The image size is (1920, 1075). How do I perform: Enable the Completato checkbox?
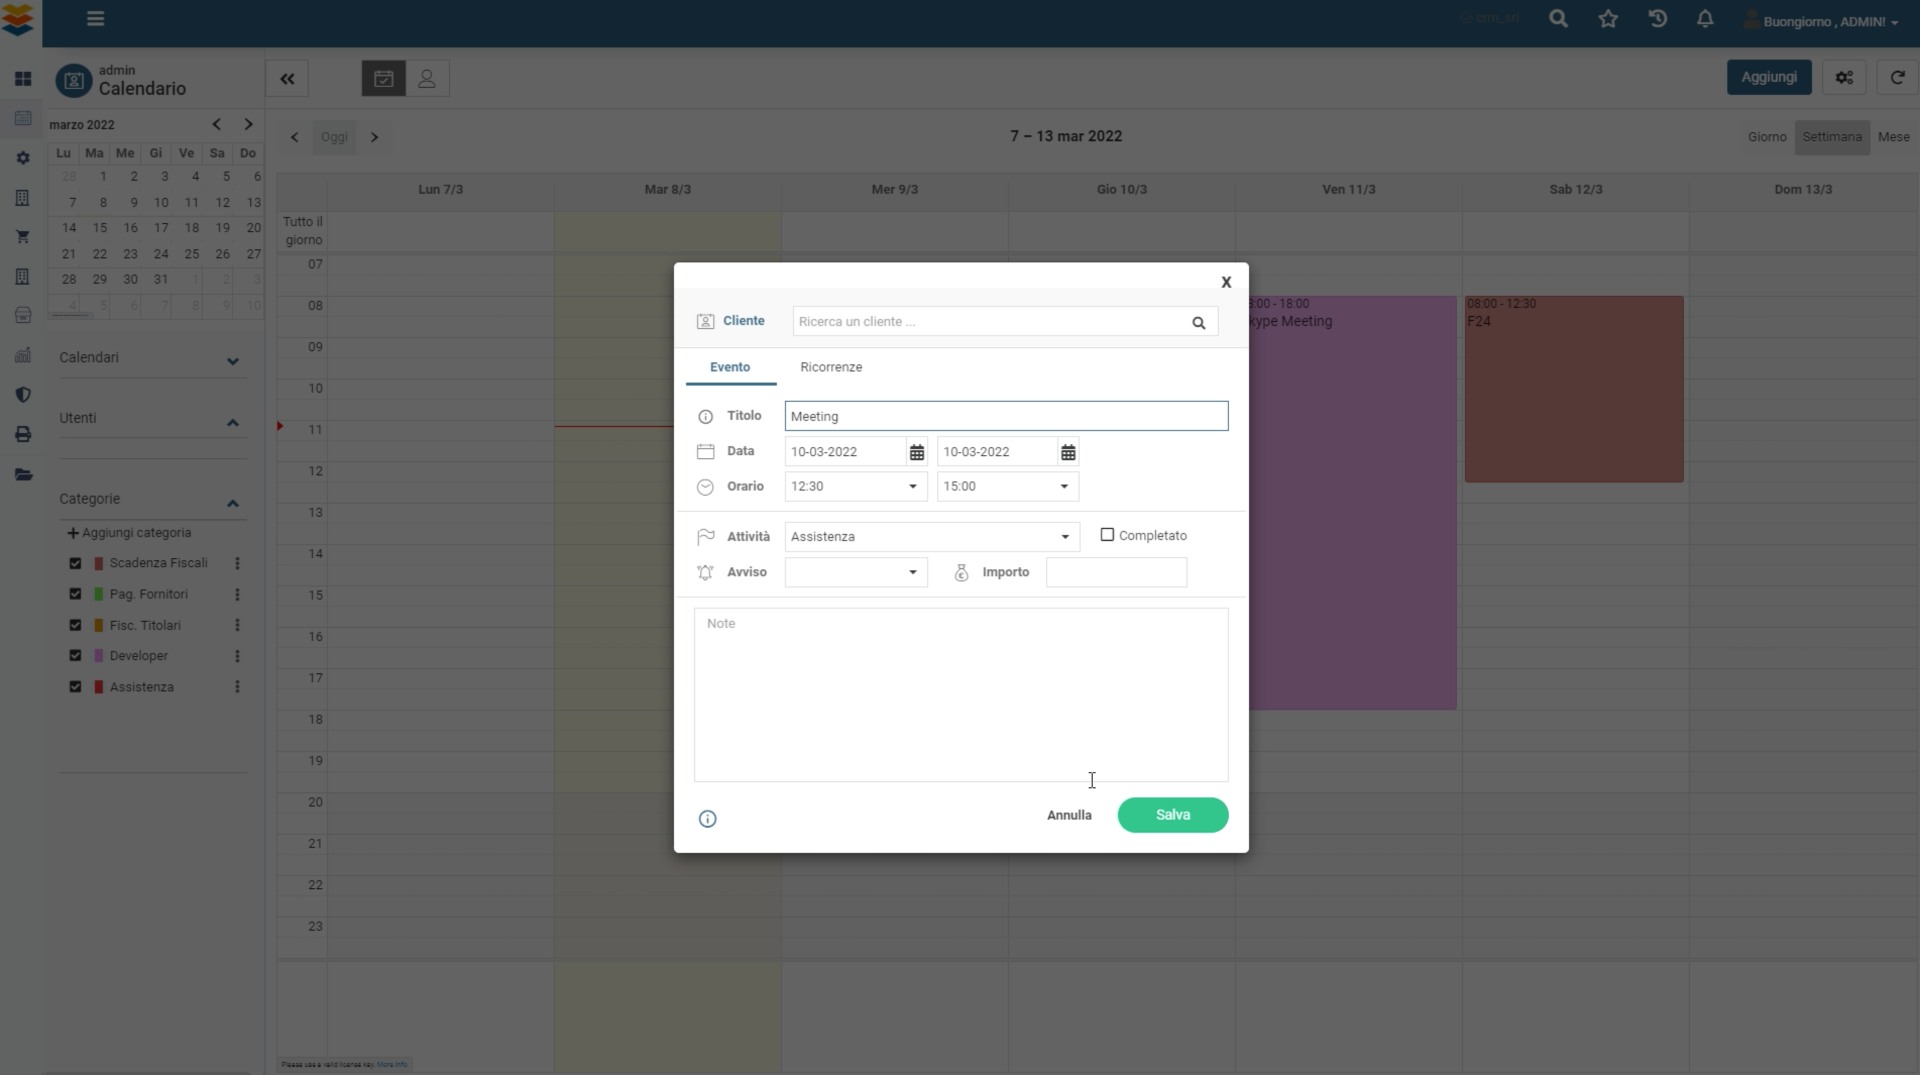[1107, 535]
